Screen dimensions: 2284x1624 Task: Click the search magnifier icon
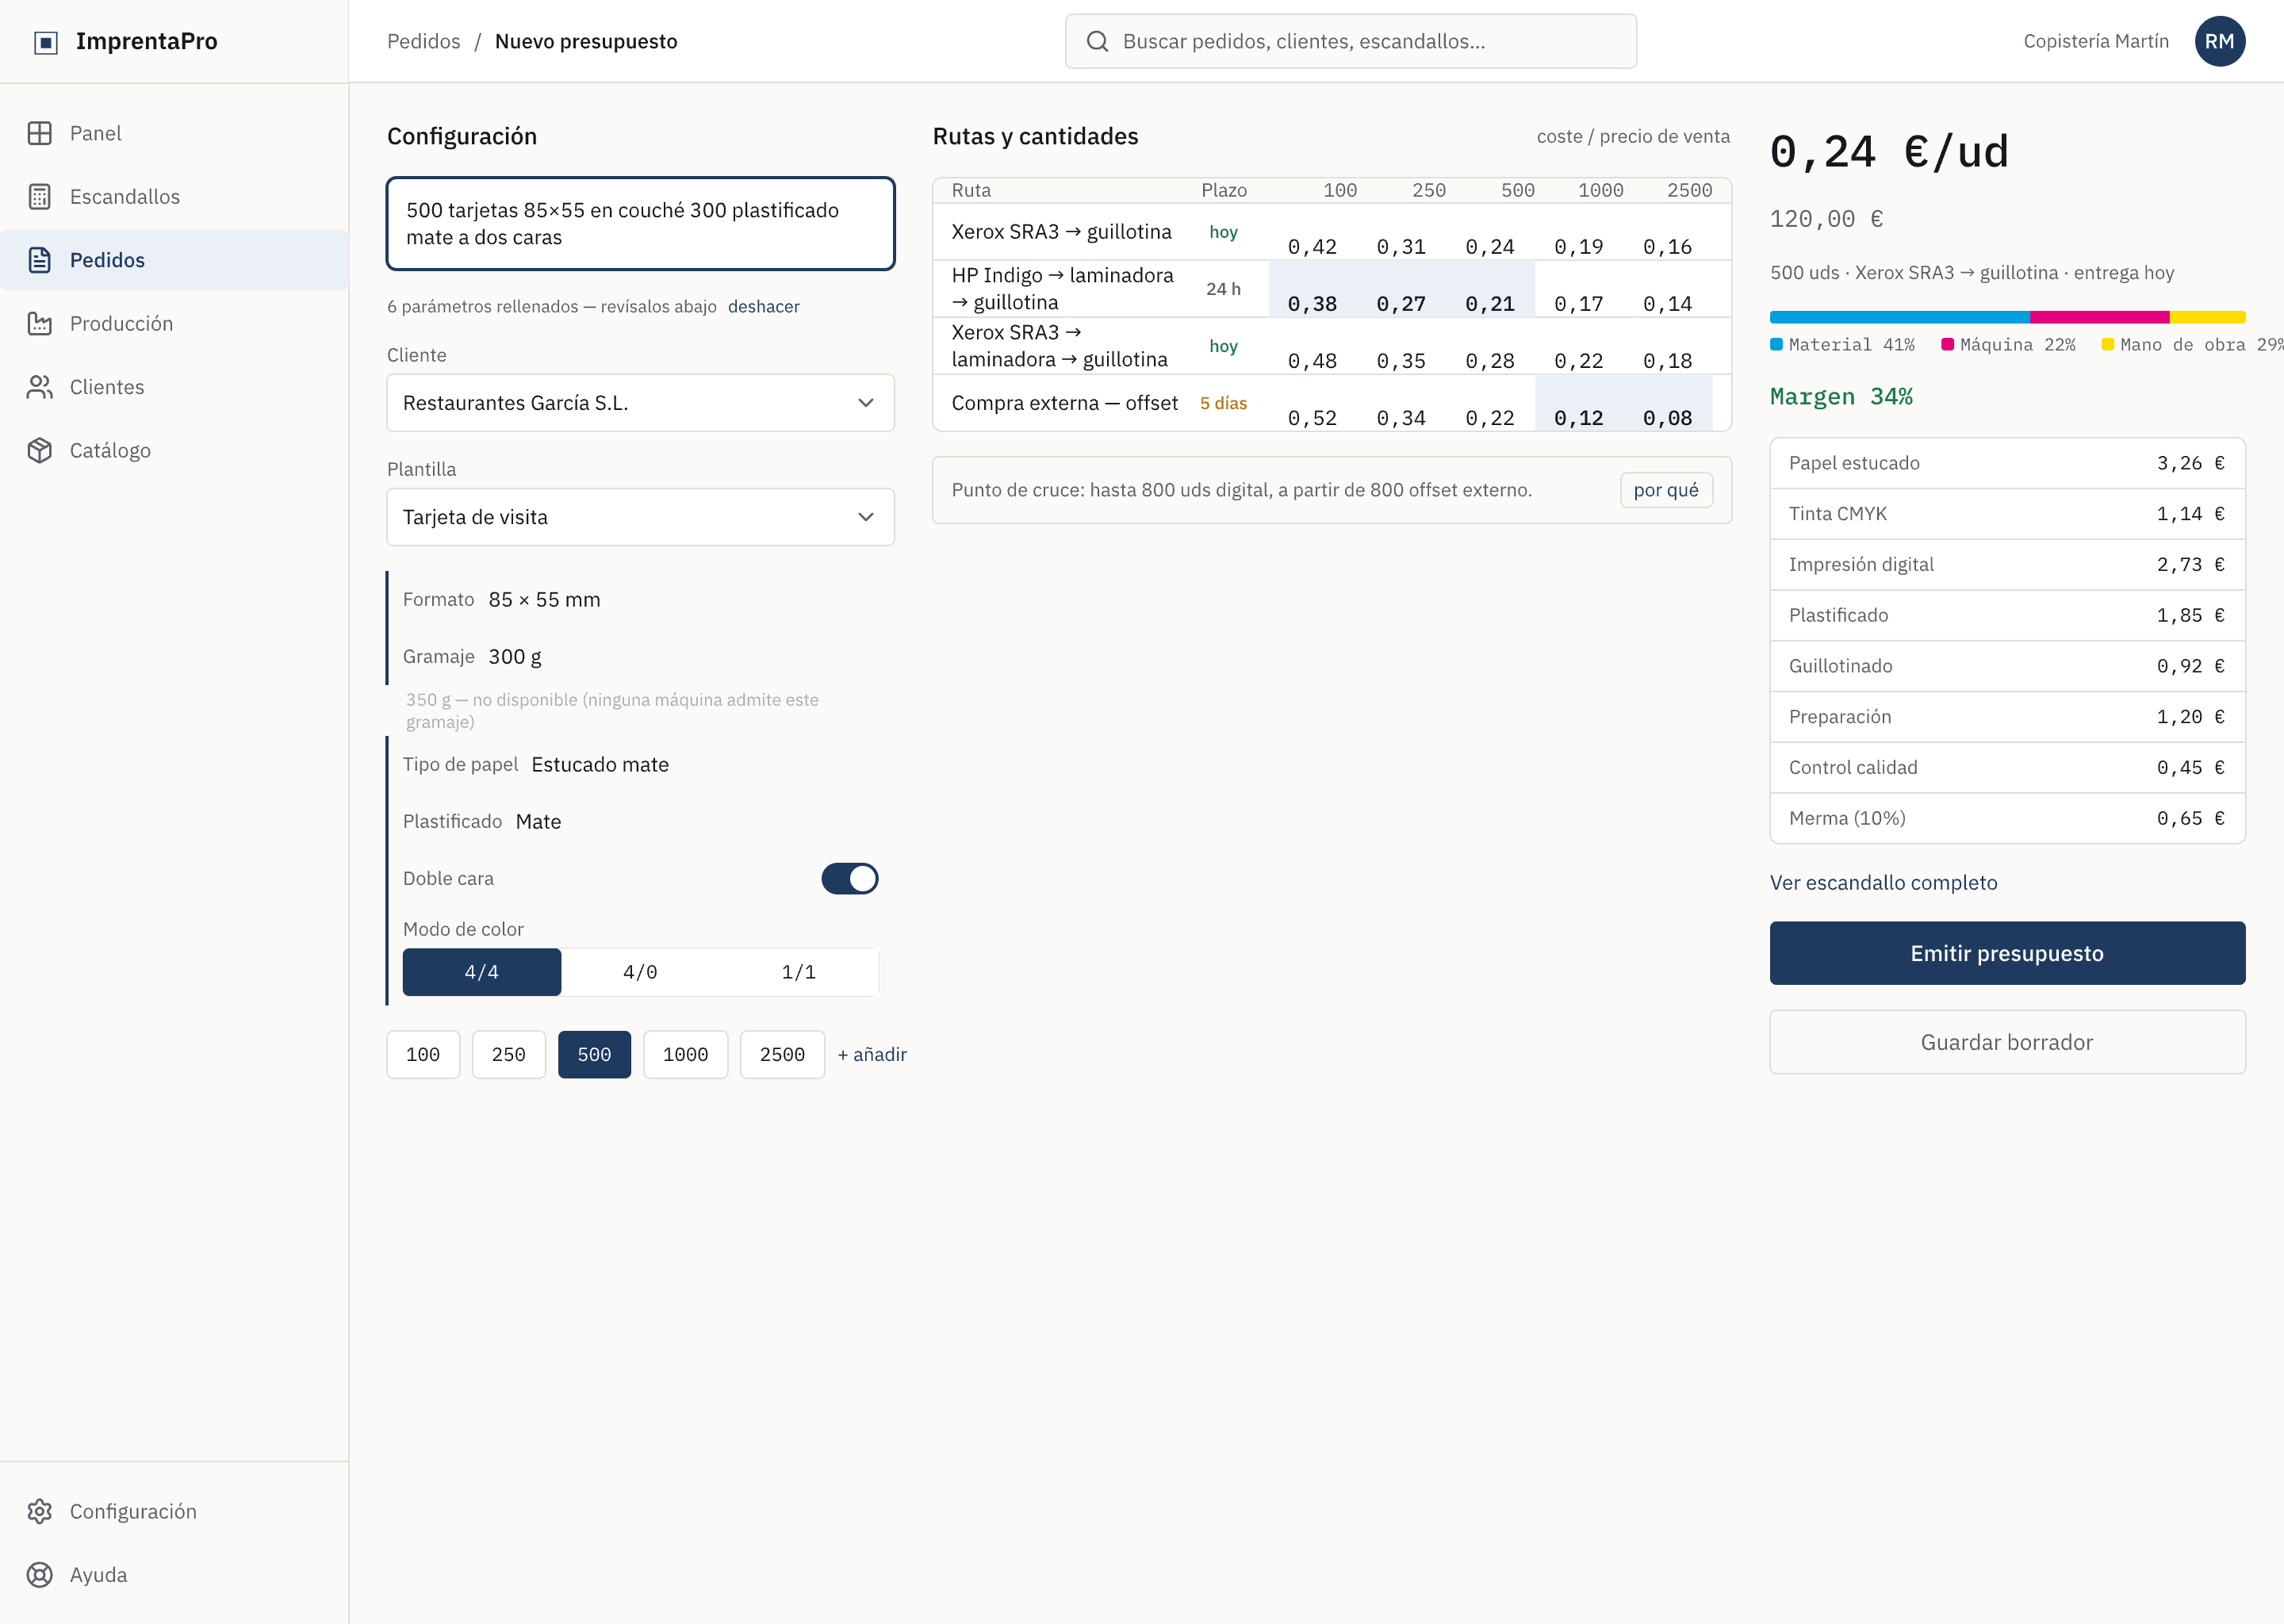[1097, 41]
